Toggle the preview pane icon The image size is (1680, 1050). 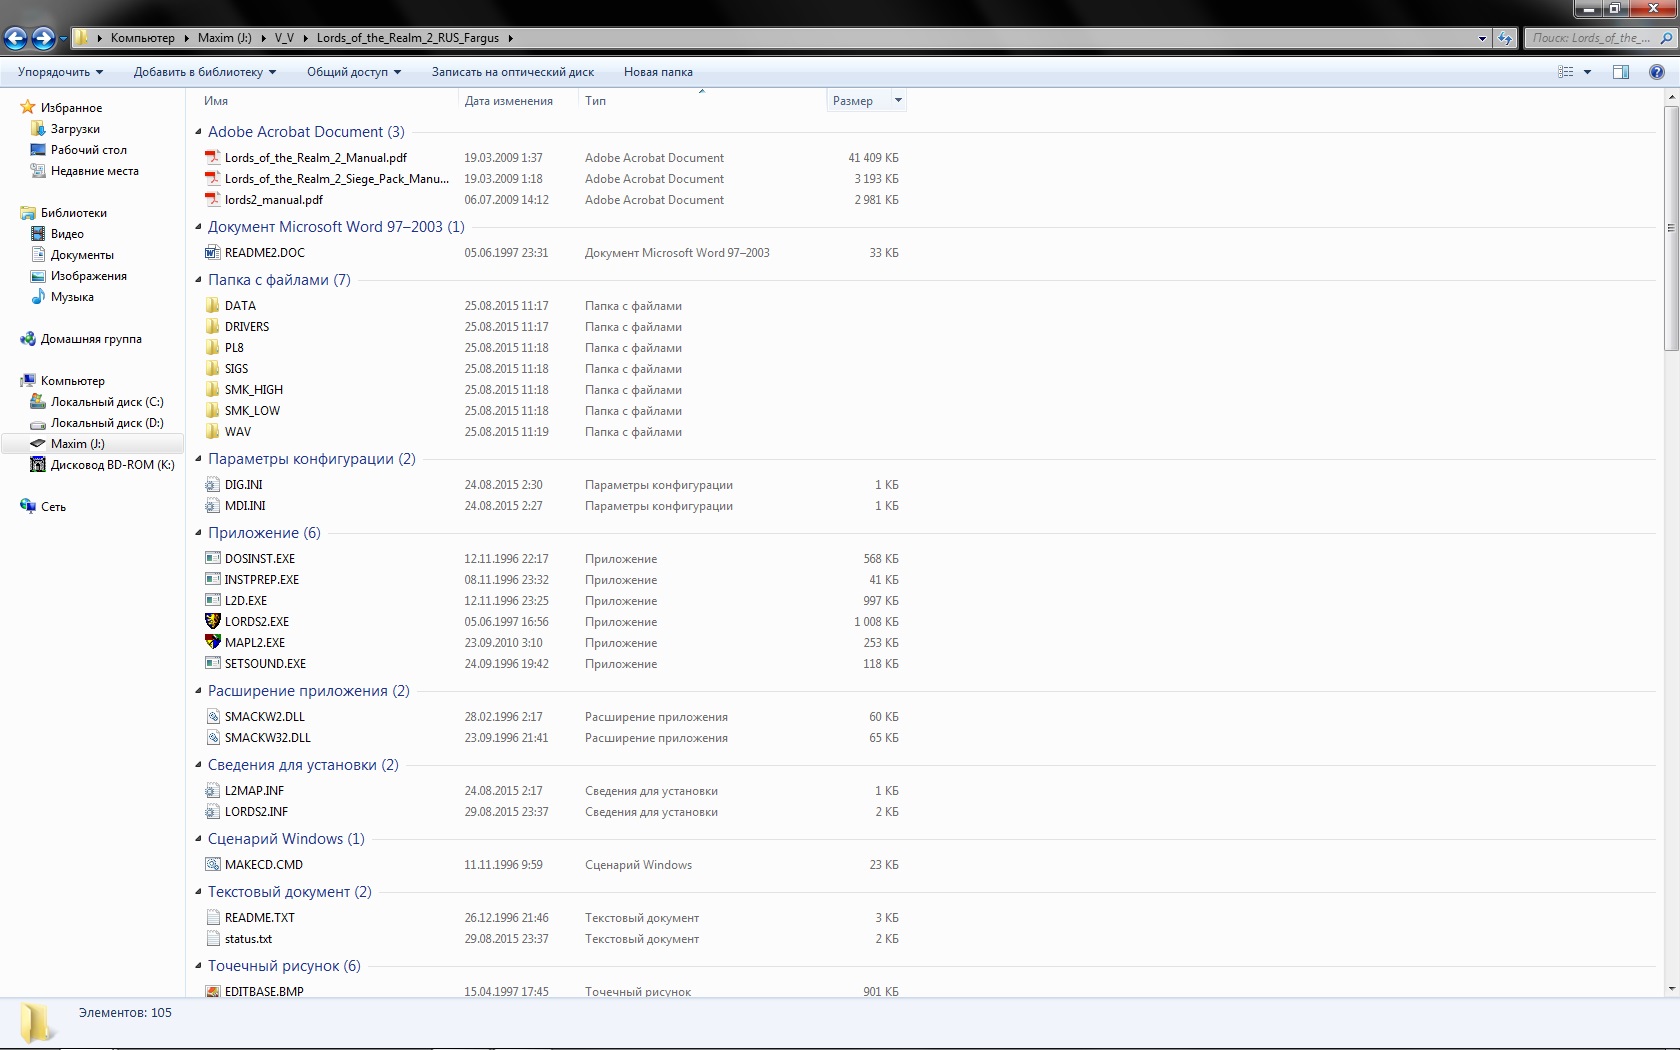1620,72
